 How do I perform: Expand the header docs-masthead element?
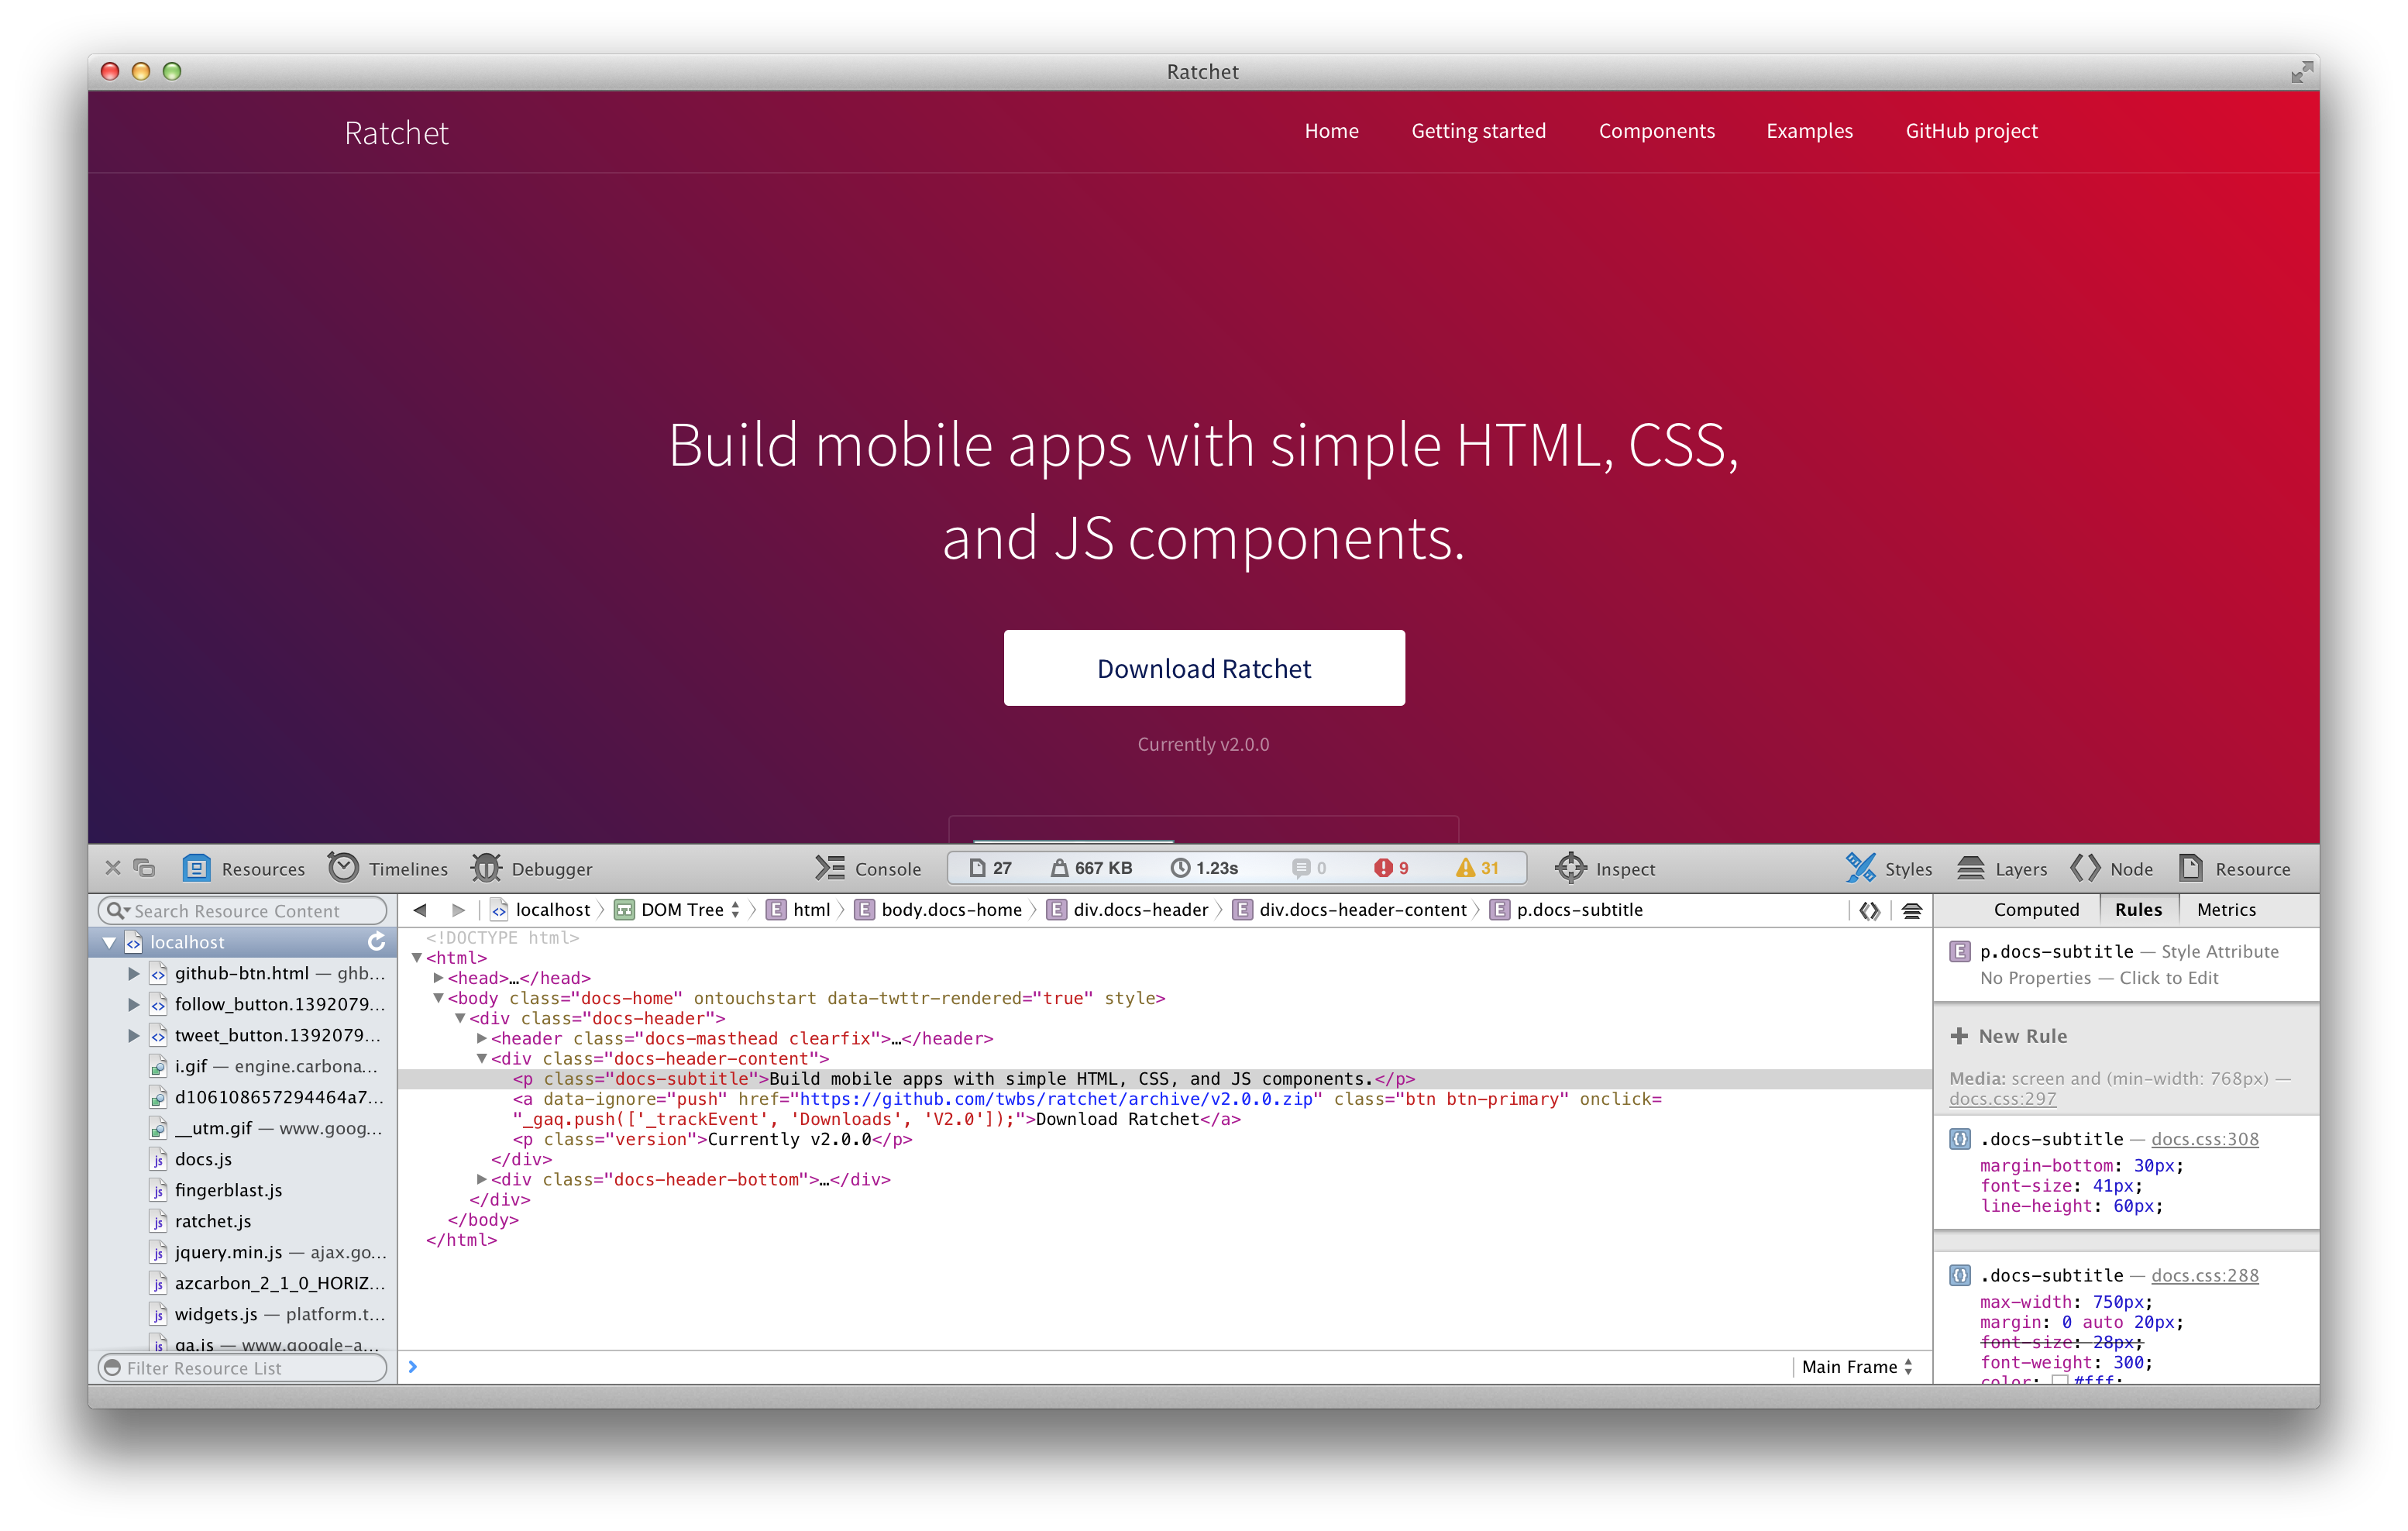[x=481, y=1038]
